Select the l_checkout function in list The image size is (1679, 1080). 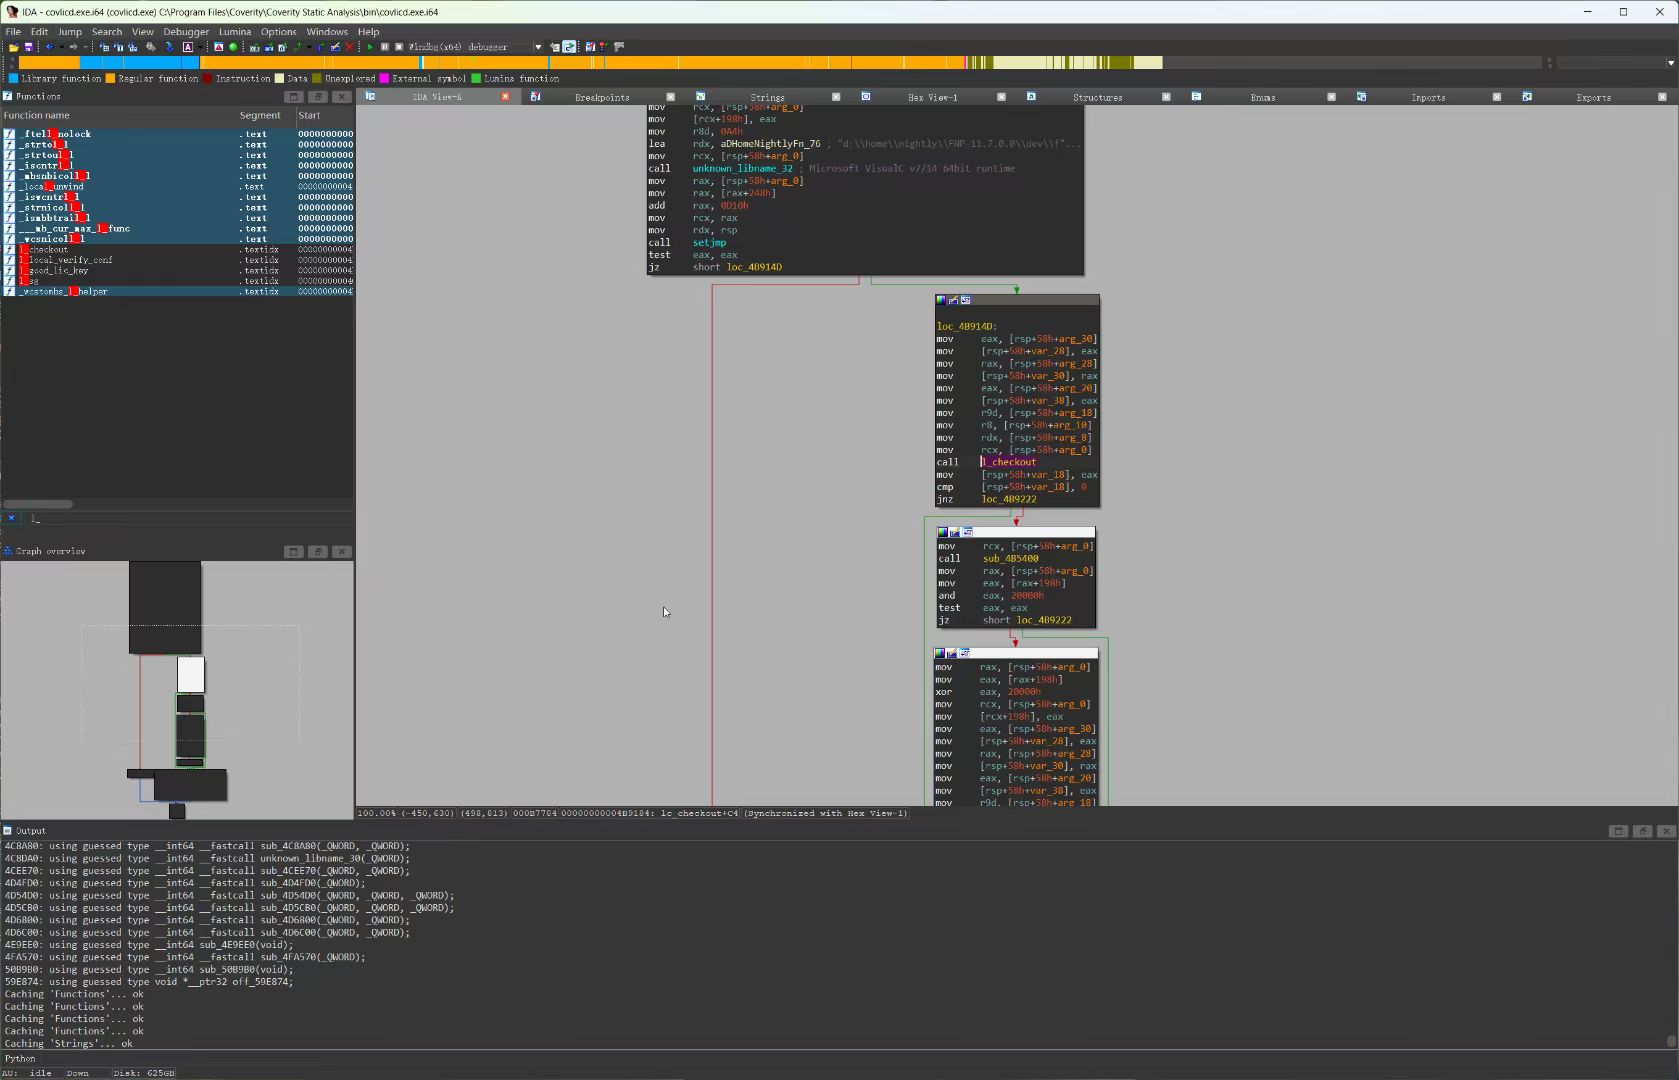[x=177, y=250]
